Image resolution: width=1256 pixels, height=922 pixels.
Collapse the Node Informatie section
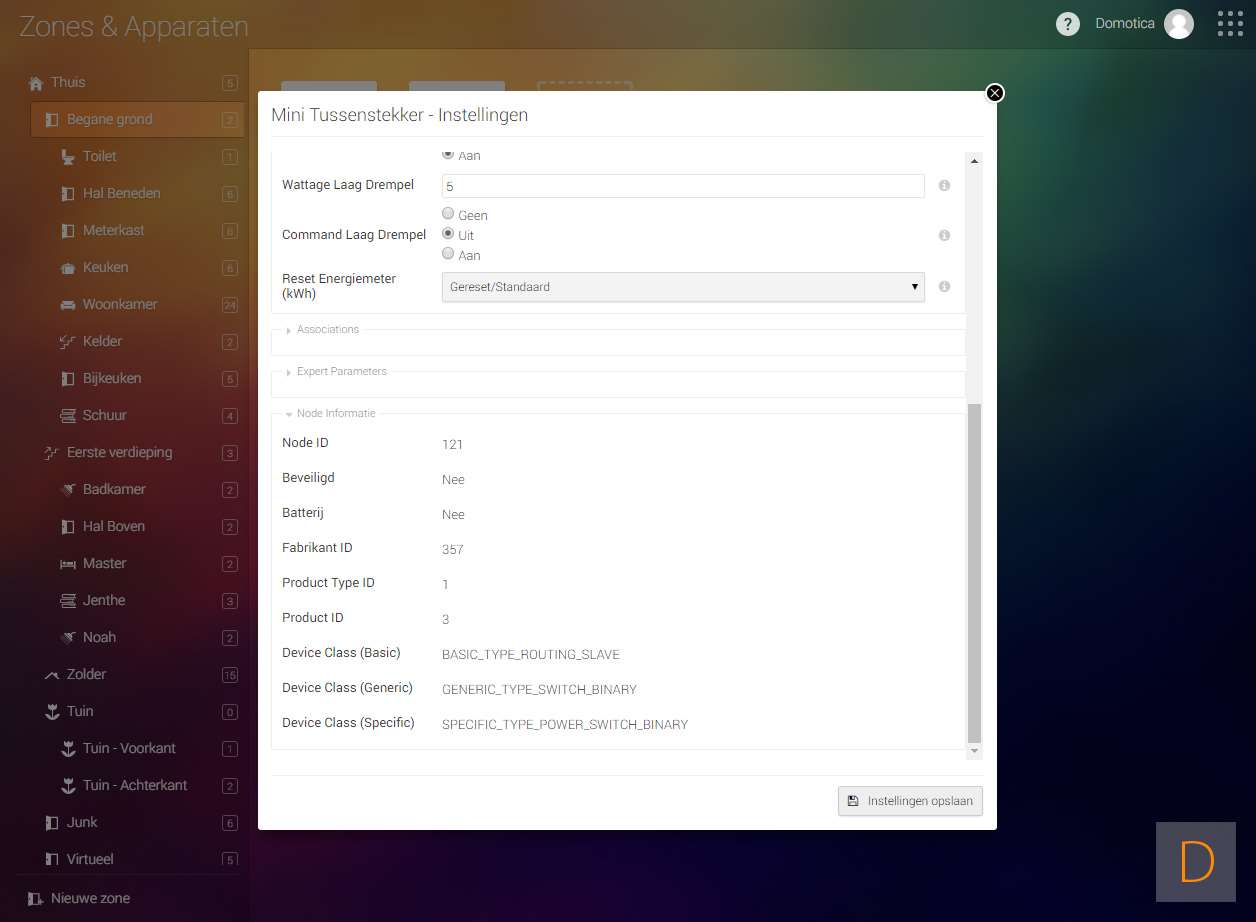coord(335,414)
